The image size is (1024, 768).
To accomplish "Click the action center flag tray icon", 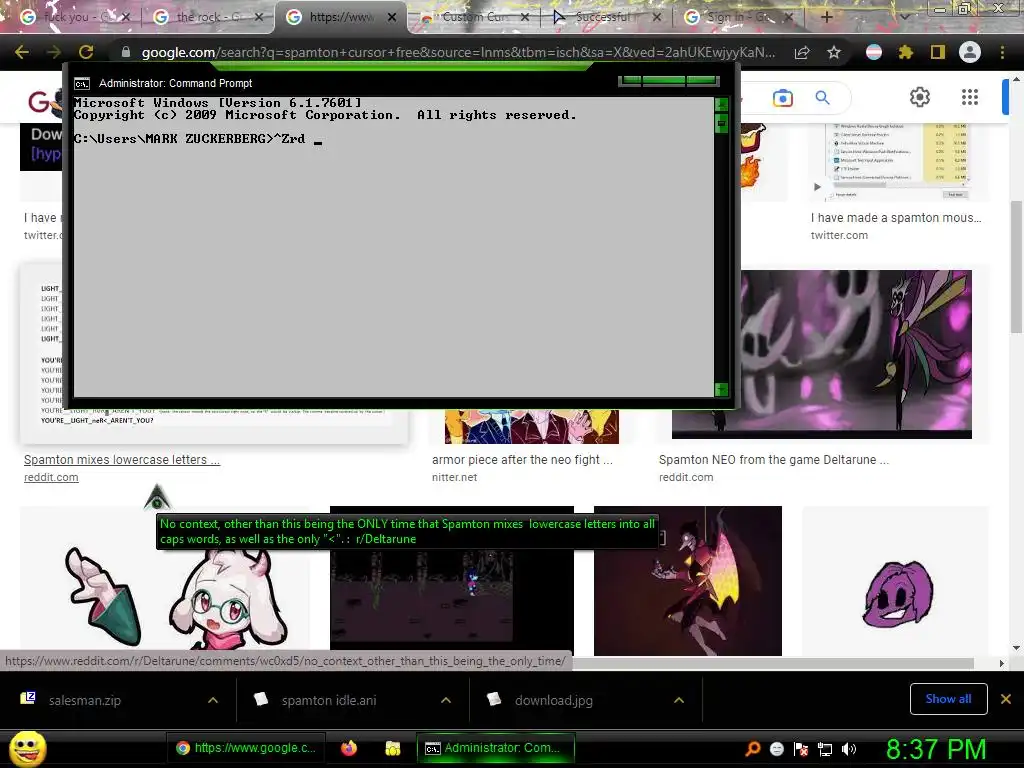I will [x=801, y=749].
